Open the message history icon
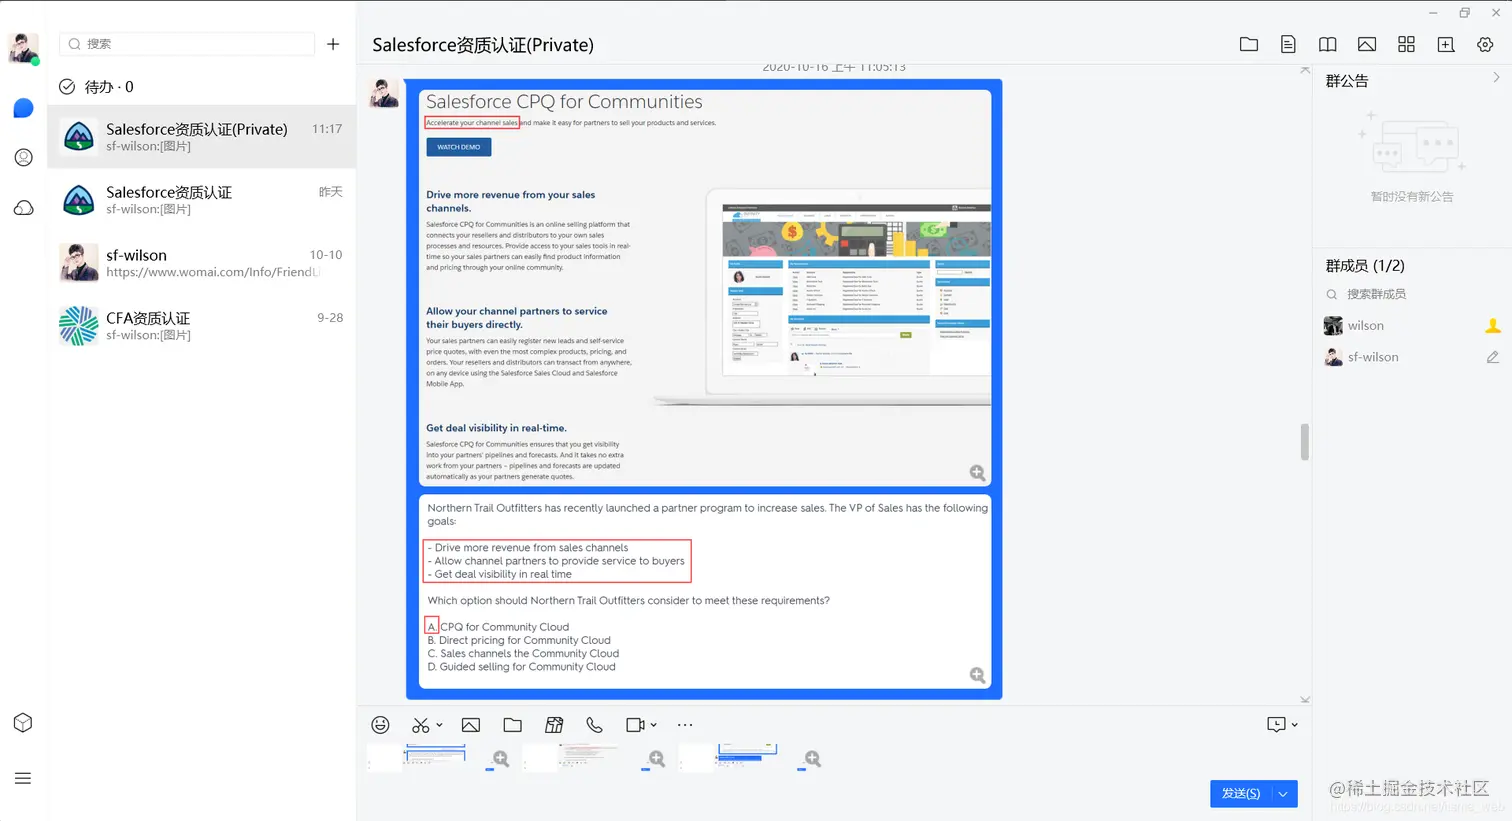The height and width of the screenshot is (821, 1512). point(1276,725)
